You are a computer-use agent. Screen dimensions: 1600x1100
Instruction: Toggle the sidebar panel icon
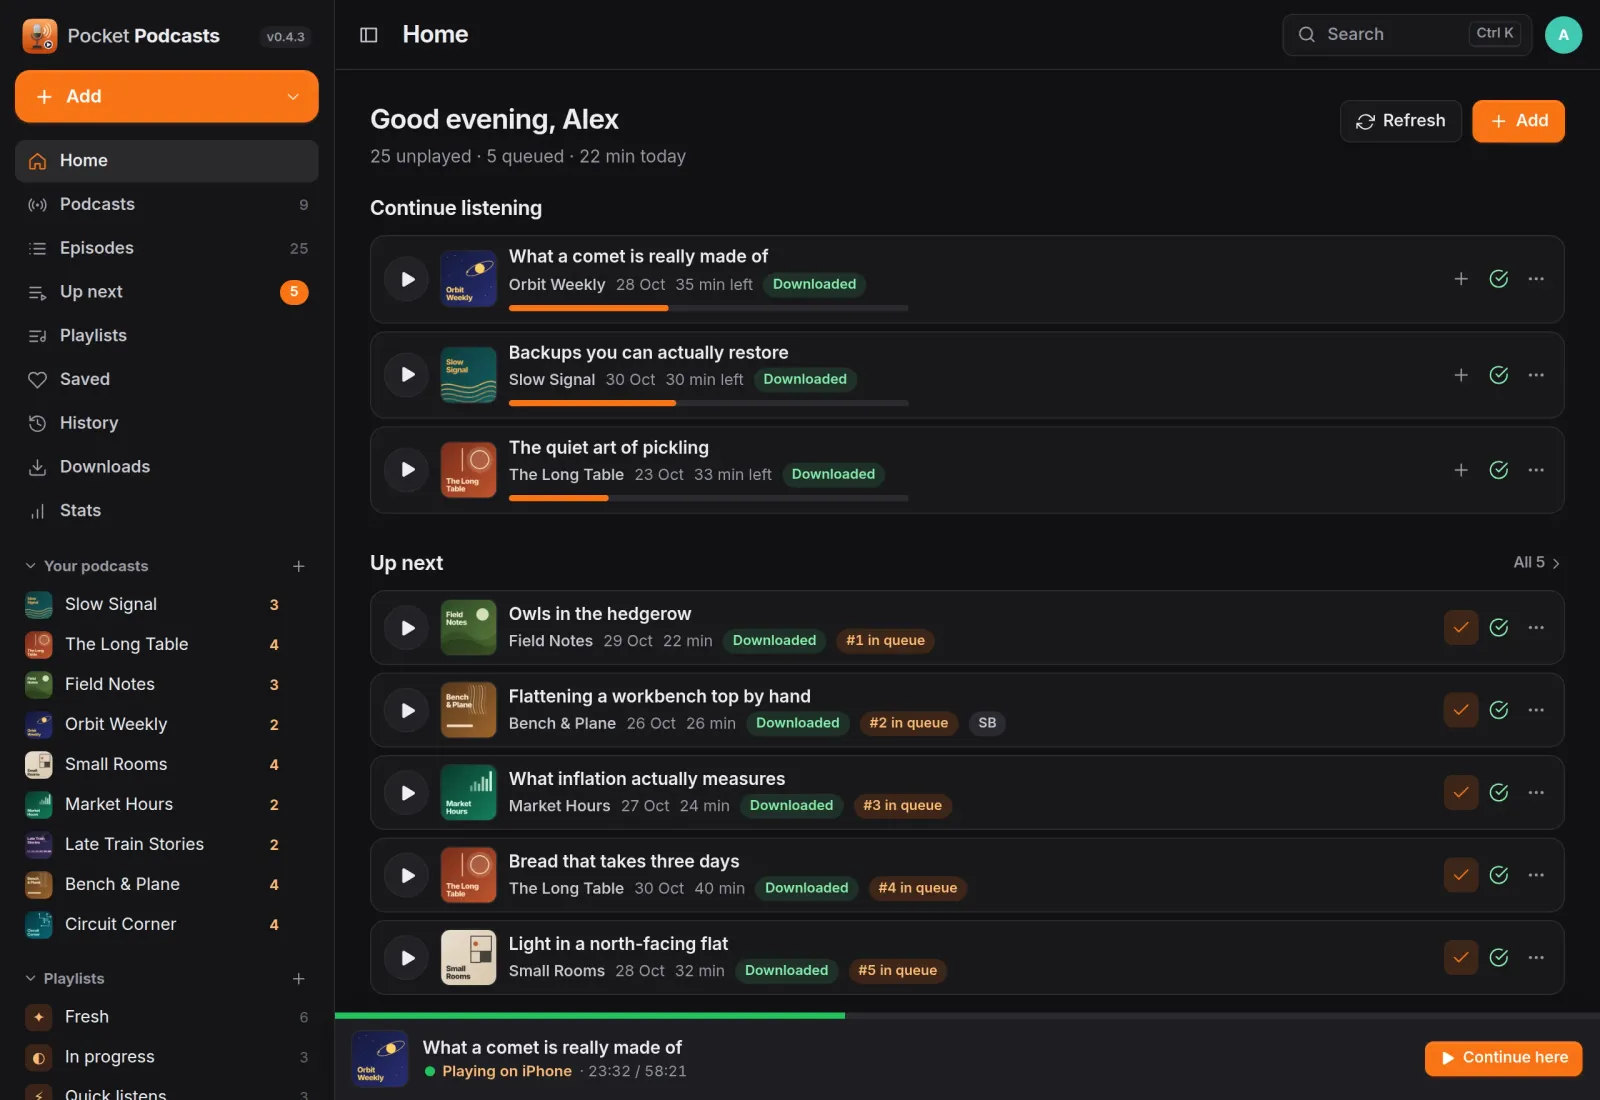click(x=369, y=35)
